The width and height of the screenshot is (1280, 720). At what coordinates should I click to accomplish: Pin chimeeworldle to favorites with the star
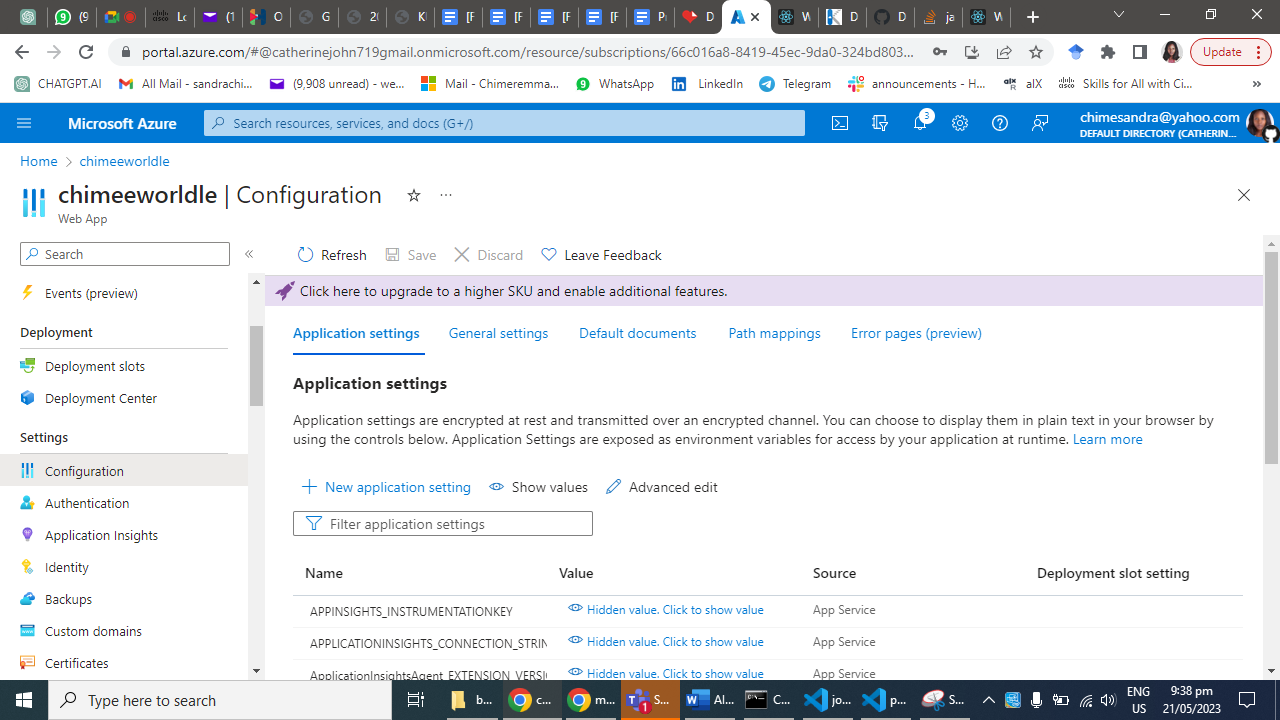[x=414, y=195]
